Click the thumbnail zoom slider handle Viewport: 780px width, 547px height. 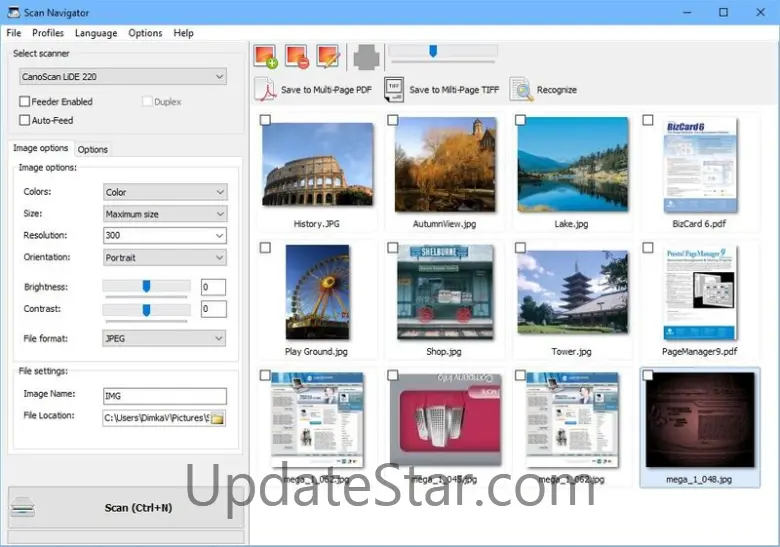click(433, 51)
